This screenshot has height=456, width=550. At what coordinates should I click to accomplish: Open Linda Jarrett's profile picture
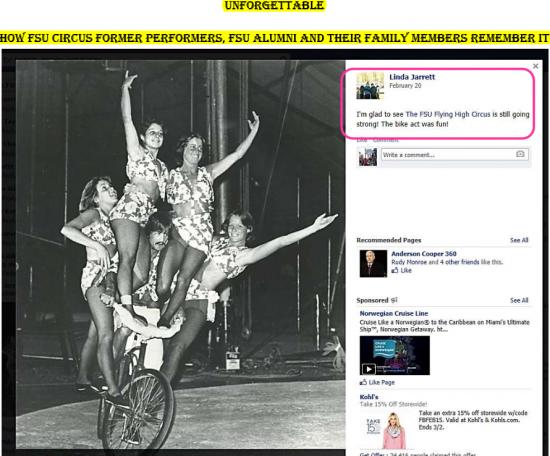pyautogui.click(x=370, y=86)
